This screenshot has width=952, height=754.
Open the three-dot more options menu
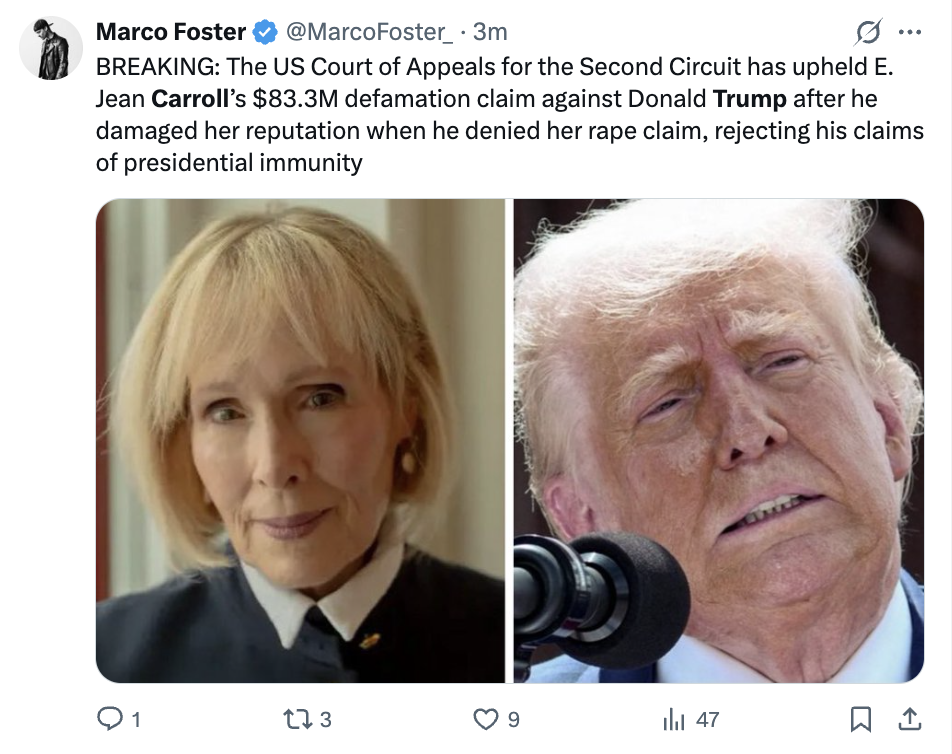(909, 33)
